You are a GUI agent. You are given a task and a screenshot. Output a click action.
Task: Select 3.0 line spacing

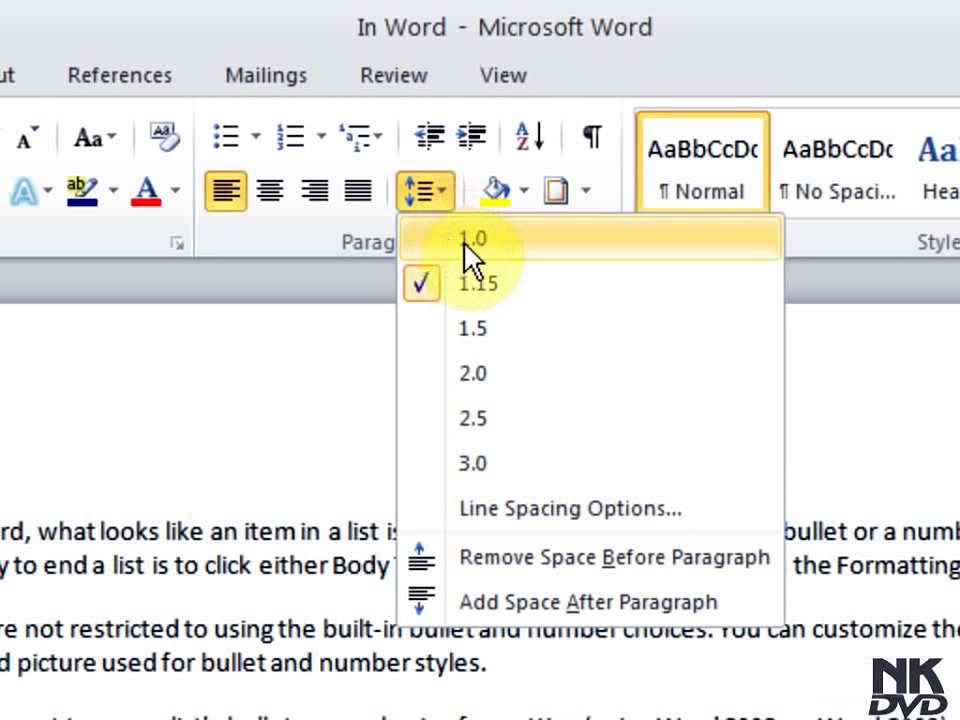pos(590,463)
